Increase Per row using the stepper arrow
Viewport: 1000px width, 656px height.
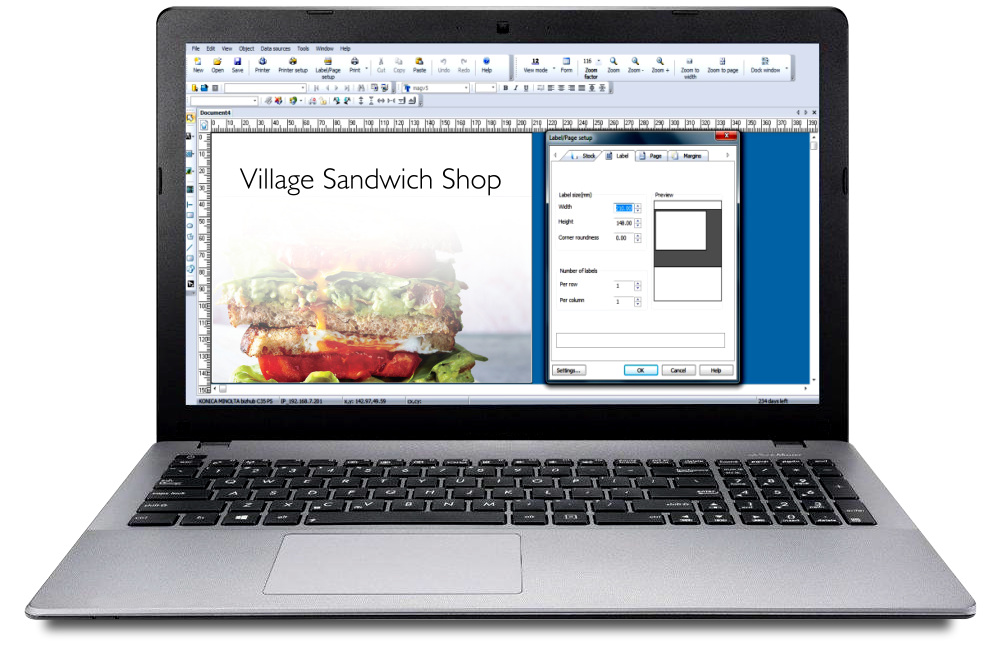pyautogui.click(x=637, y=282)
